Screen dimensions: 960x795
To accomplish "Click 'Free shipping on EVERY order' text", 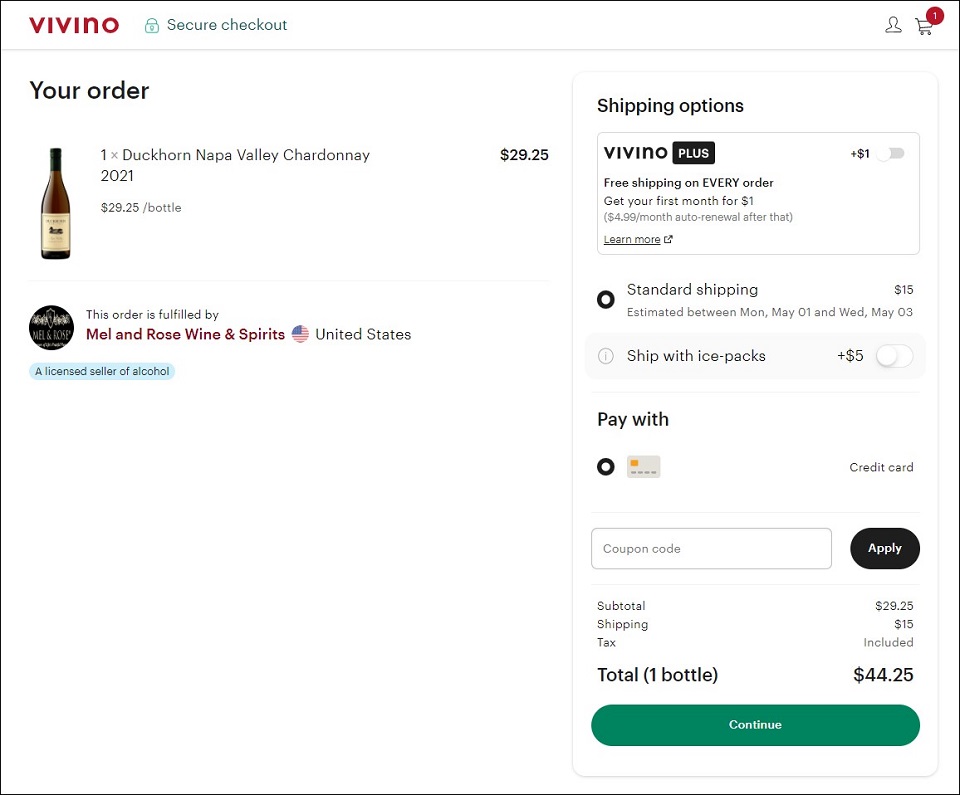I will coord(688,183).
